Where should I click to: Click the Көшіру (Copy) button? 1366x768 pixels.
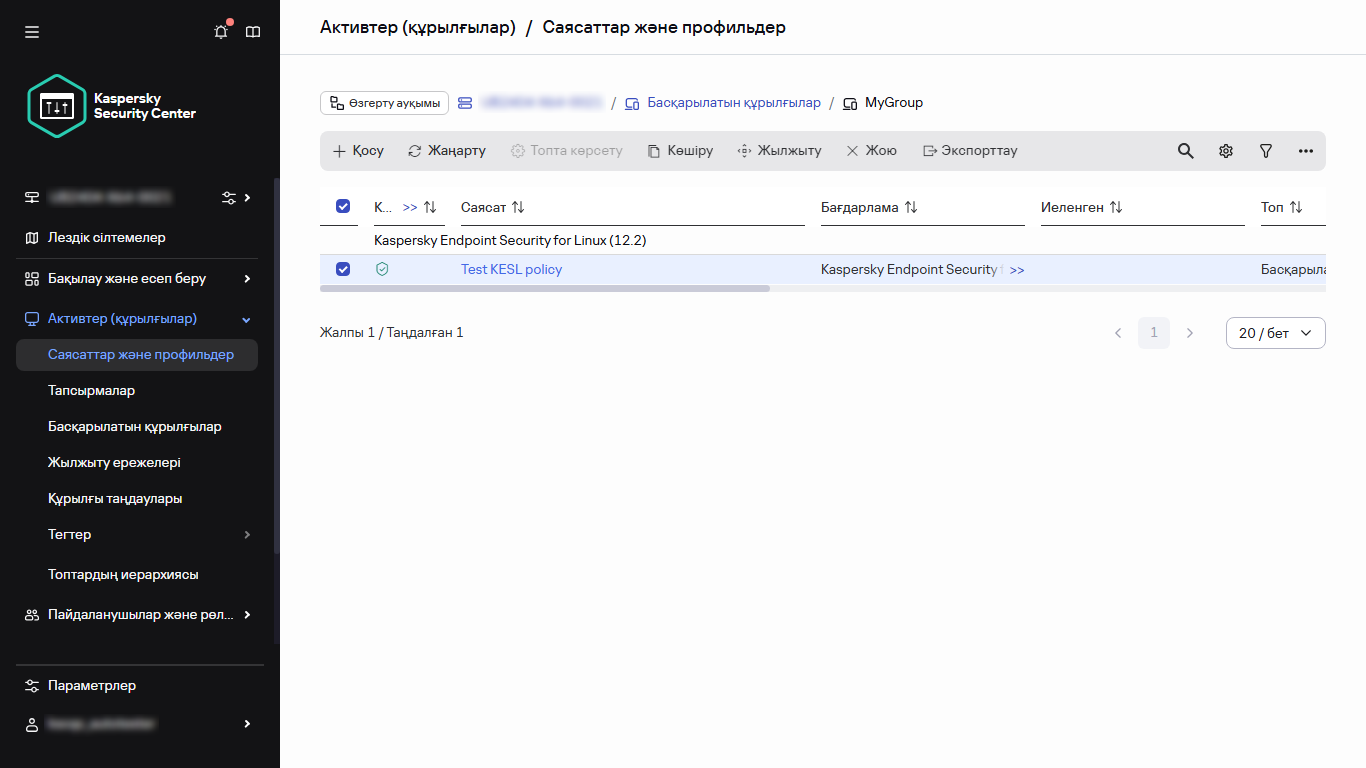[x=680, y=151]
